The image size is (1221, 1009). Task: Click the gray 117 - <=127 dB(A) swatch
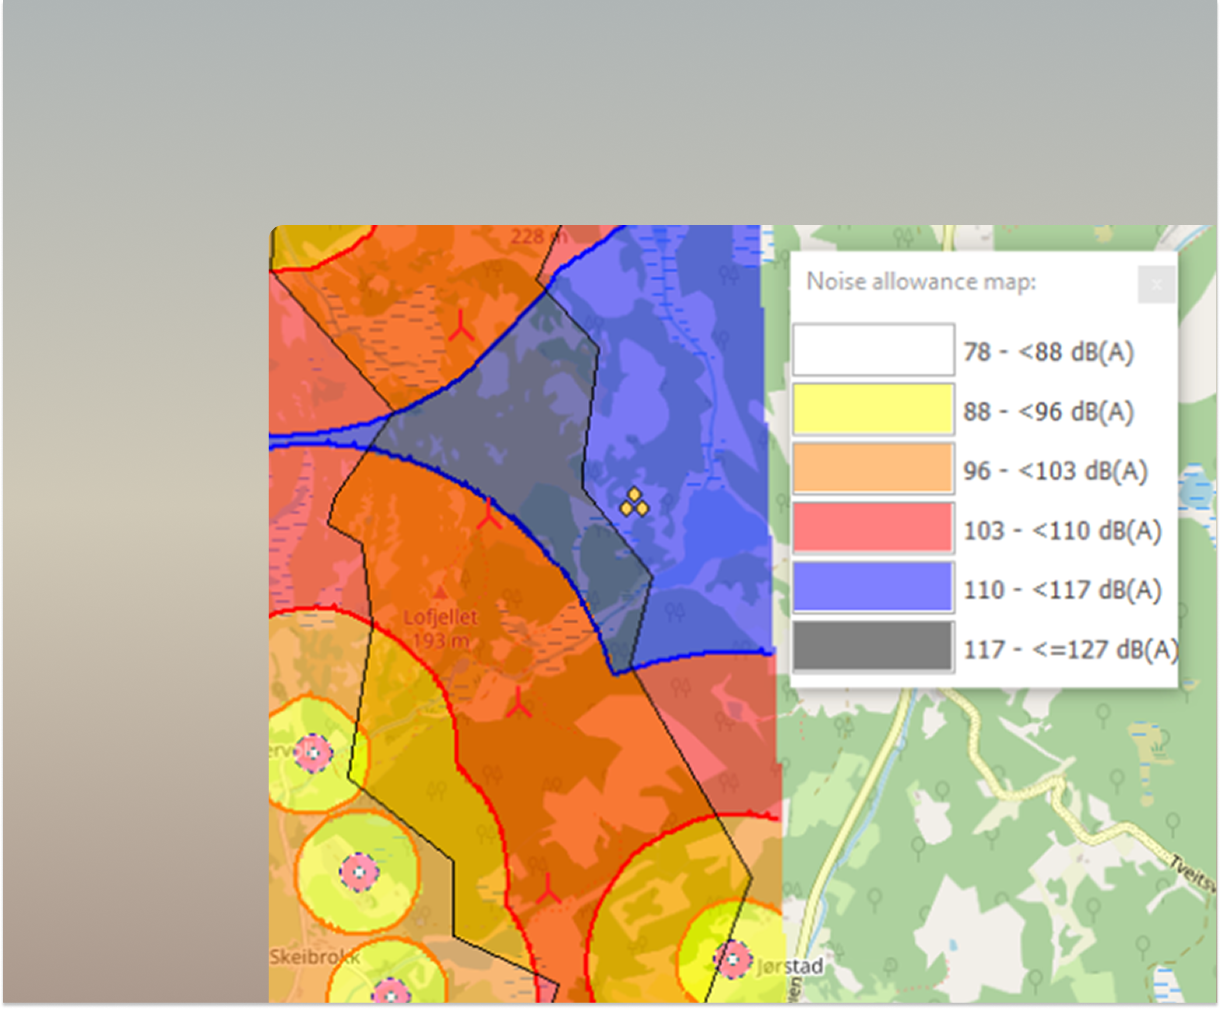click(873, 647)
